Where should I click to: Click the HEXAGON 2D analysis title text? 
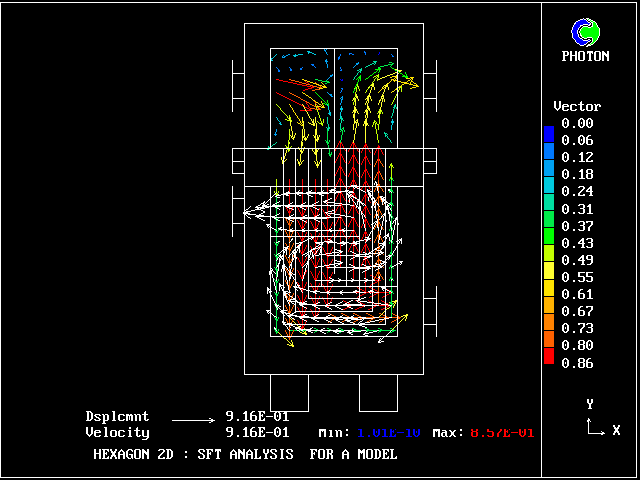[245, 454]
